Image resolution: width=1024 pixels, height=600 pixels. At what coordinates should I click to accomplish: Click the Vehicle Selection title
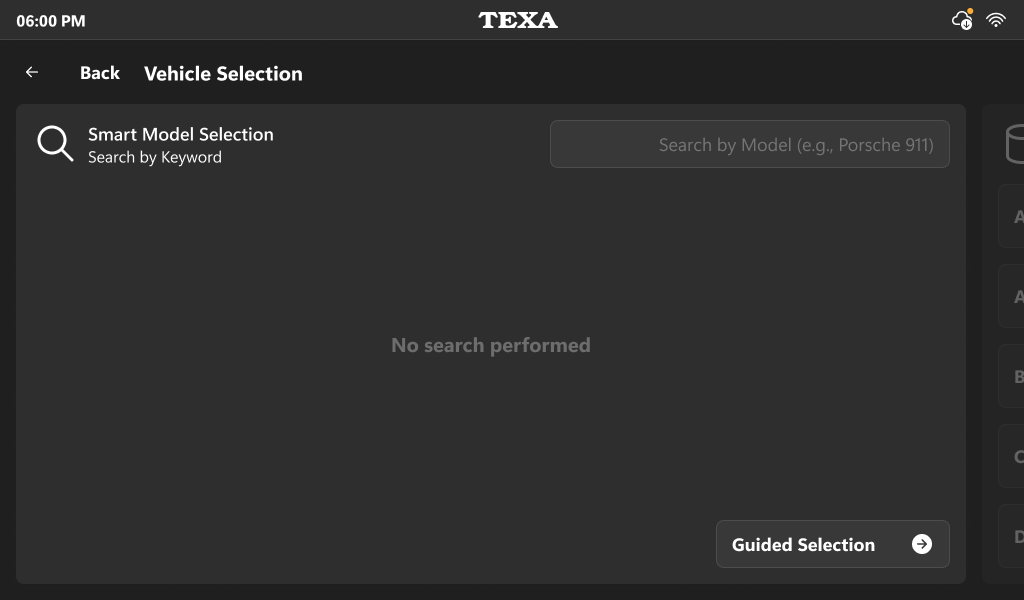click(x=223, y=73)
